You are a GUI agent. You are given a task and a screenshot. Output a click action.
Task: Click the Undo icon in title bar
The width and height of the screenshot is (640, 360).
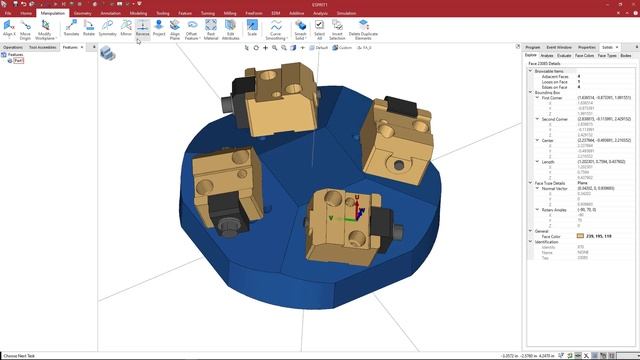23,4
